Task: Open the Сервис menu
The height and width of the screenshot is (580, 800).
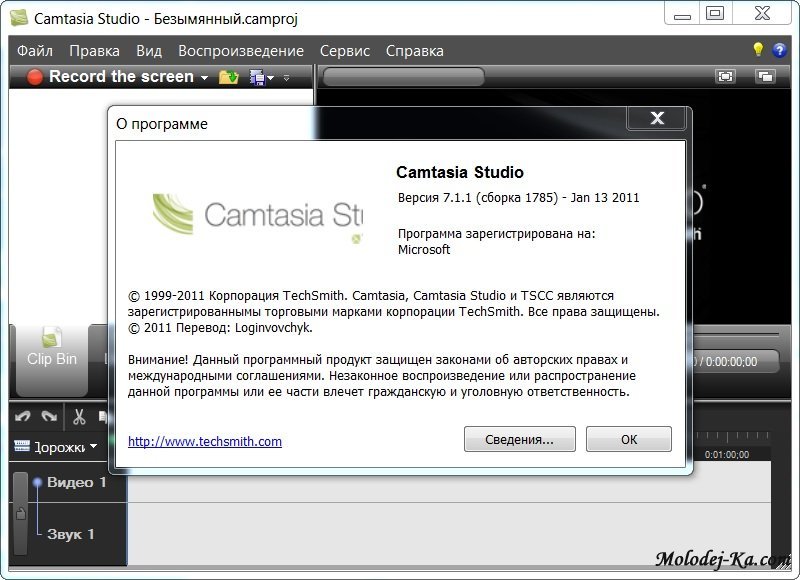Action: pos(345,51)
